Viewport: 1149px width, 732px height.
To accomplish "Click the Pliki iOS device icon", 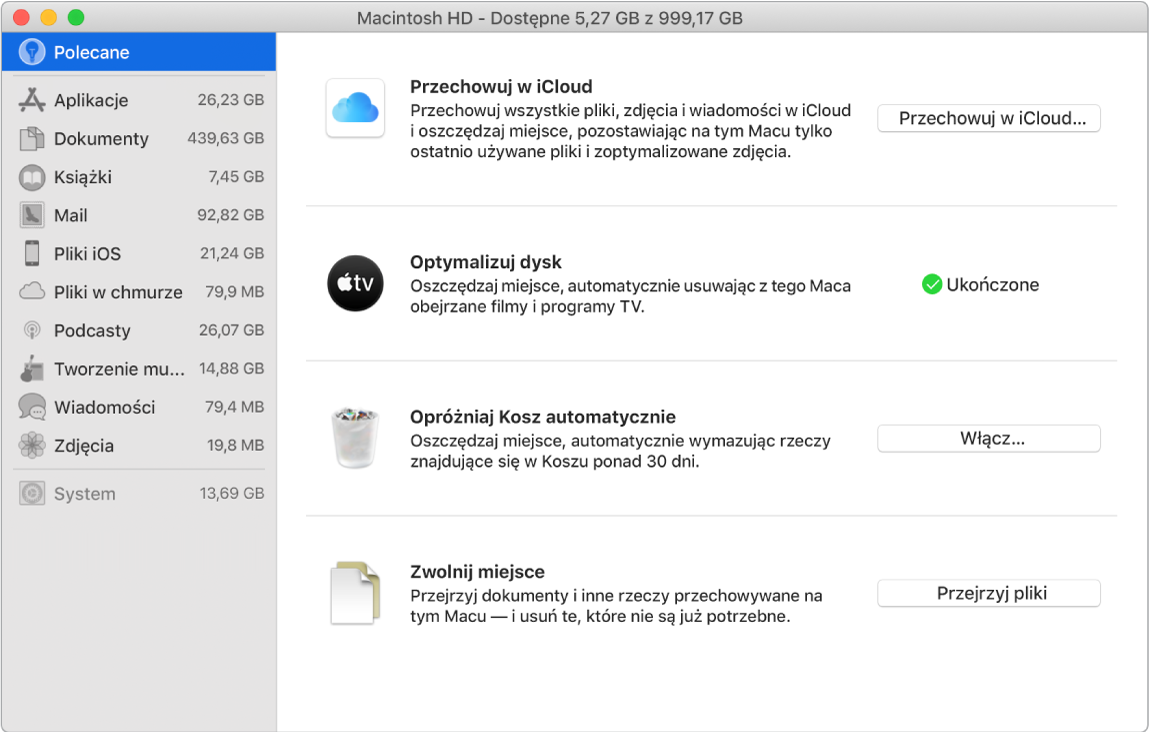I will [30, 253].
